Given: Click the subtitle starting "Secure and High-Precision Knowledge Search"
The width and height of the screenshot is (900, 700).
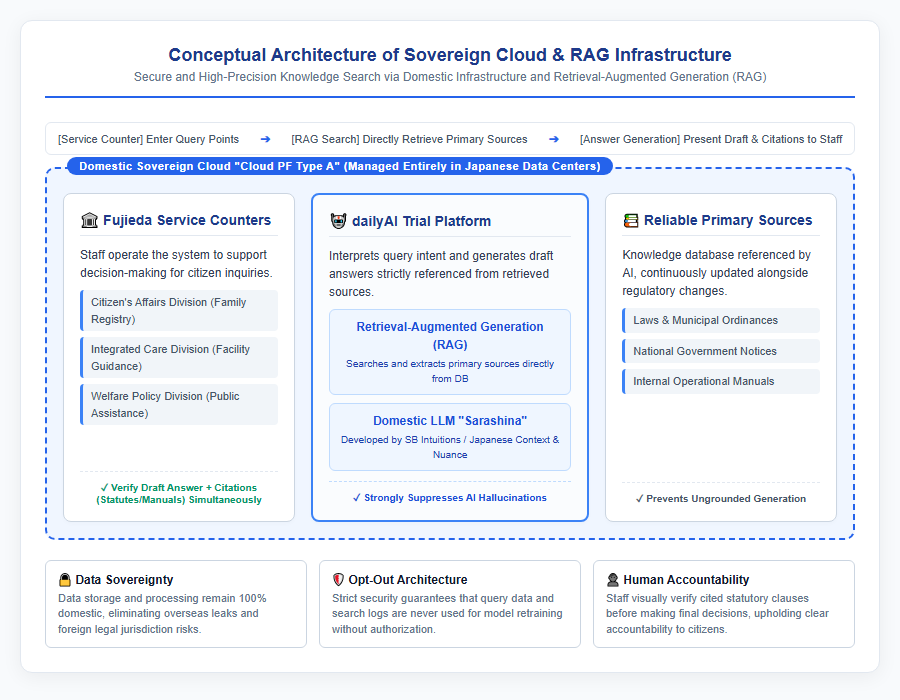Looking at the screenshot, I should (x=450, y=77).
